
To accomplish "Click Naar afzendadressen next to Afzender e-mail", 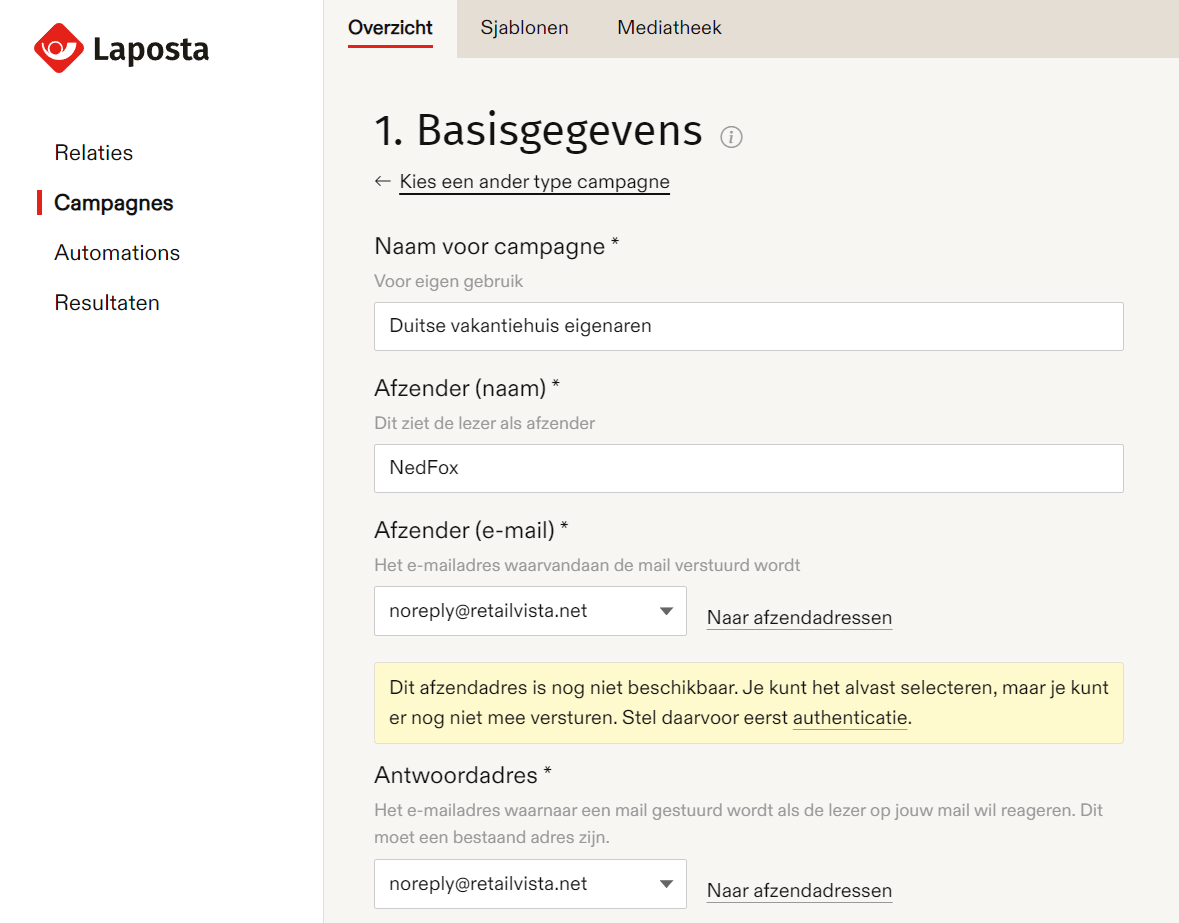I will click(x=798, y=617).
